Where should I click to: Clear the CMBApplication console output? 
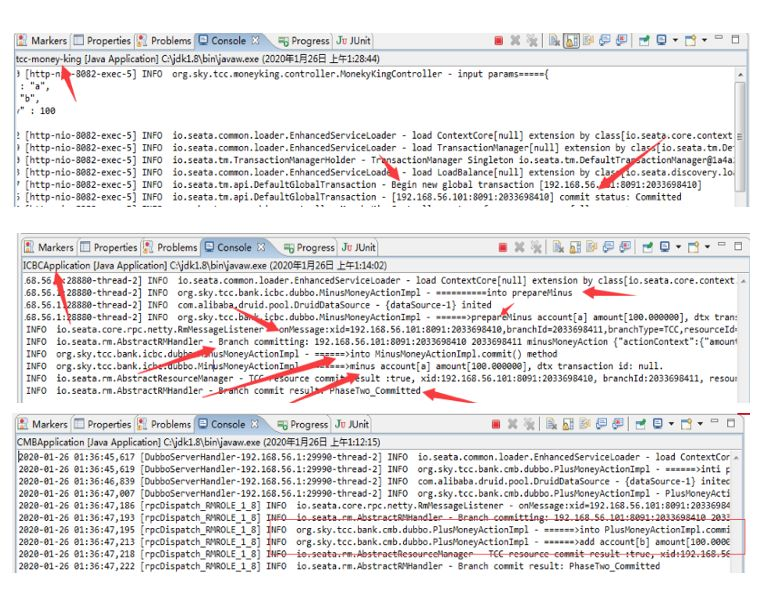coord(551,424)
